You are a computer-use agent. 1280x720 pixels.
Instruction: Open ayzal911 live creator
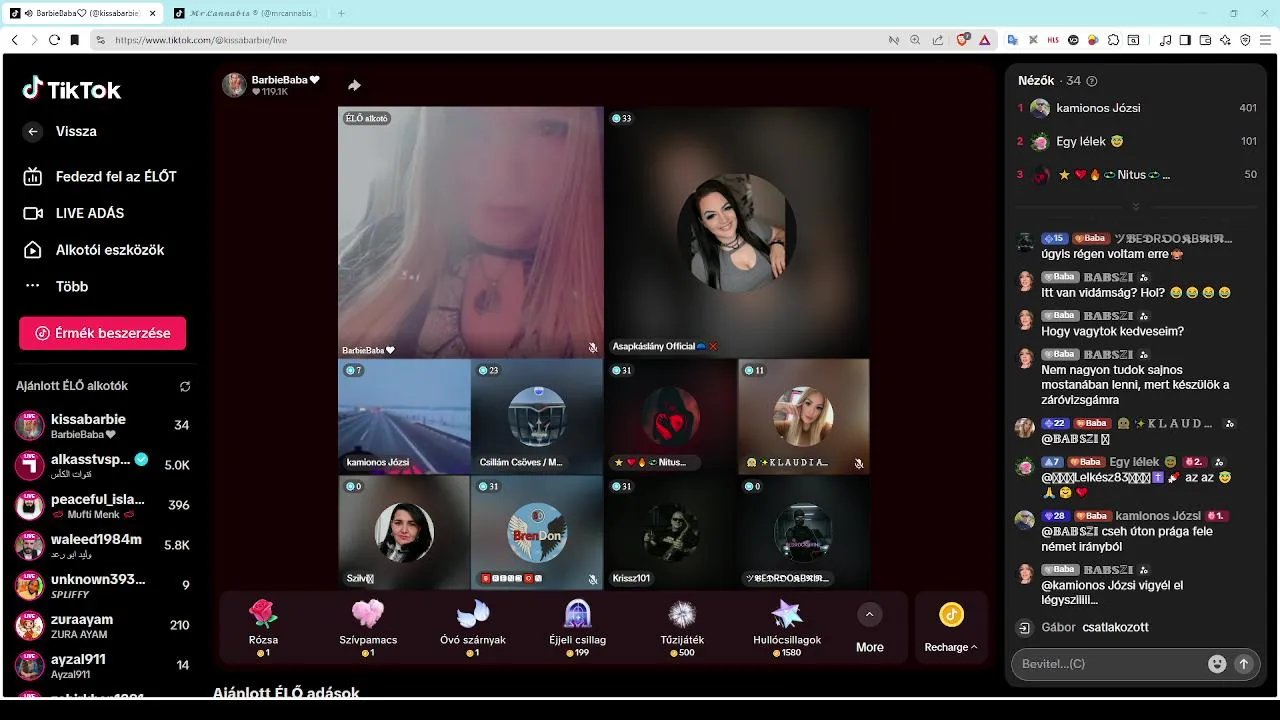click(x=103, y=666)
